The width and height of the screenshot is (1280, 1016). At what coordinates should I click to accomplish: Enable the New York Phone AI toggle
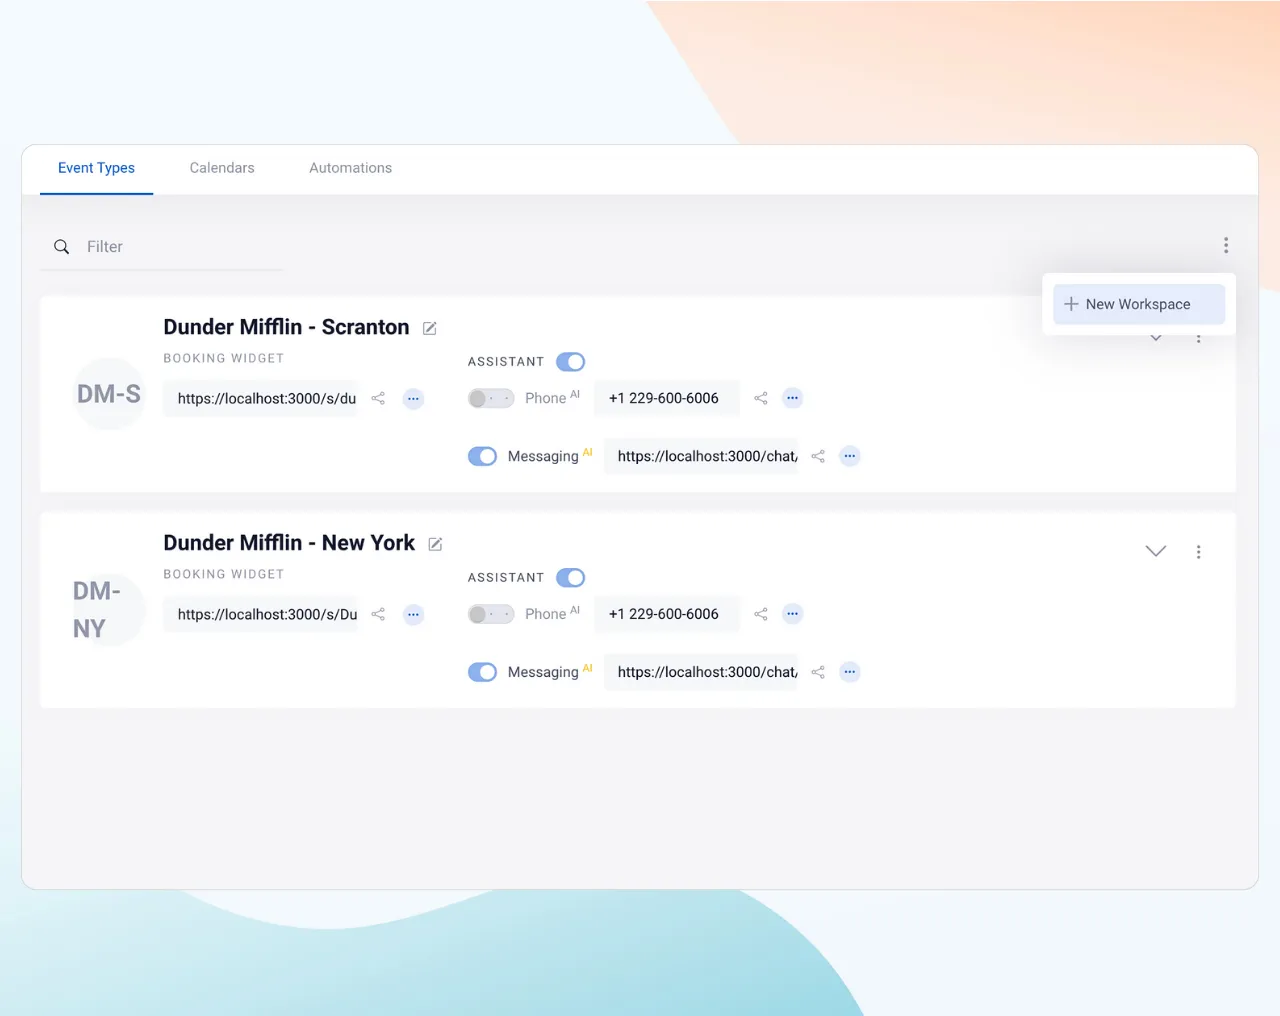(491, 614)
